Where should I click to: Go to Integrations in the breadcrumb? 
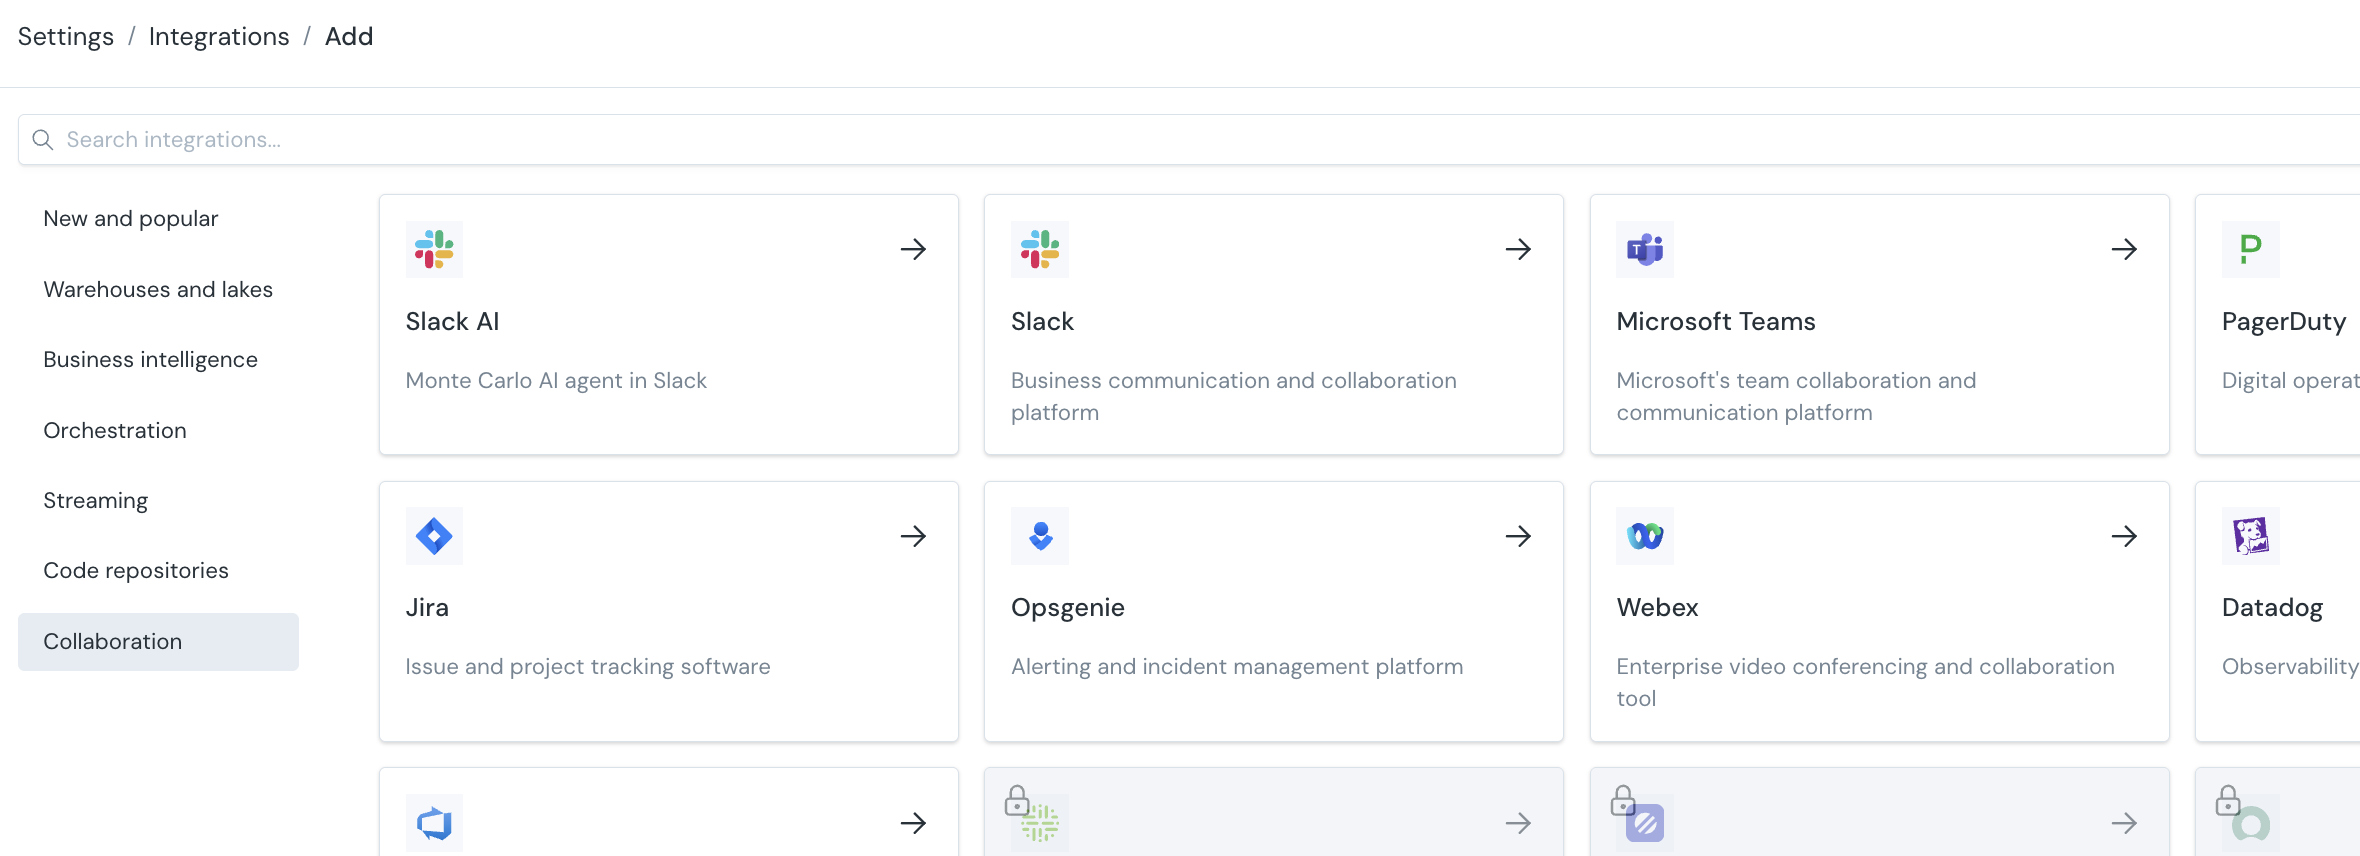click(219, 37)
